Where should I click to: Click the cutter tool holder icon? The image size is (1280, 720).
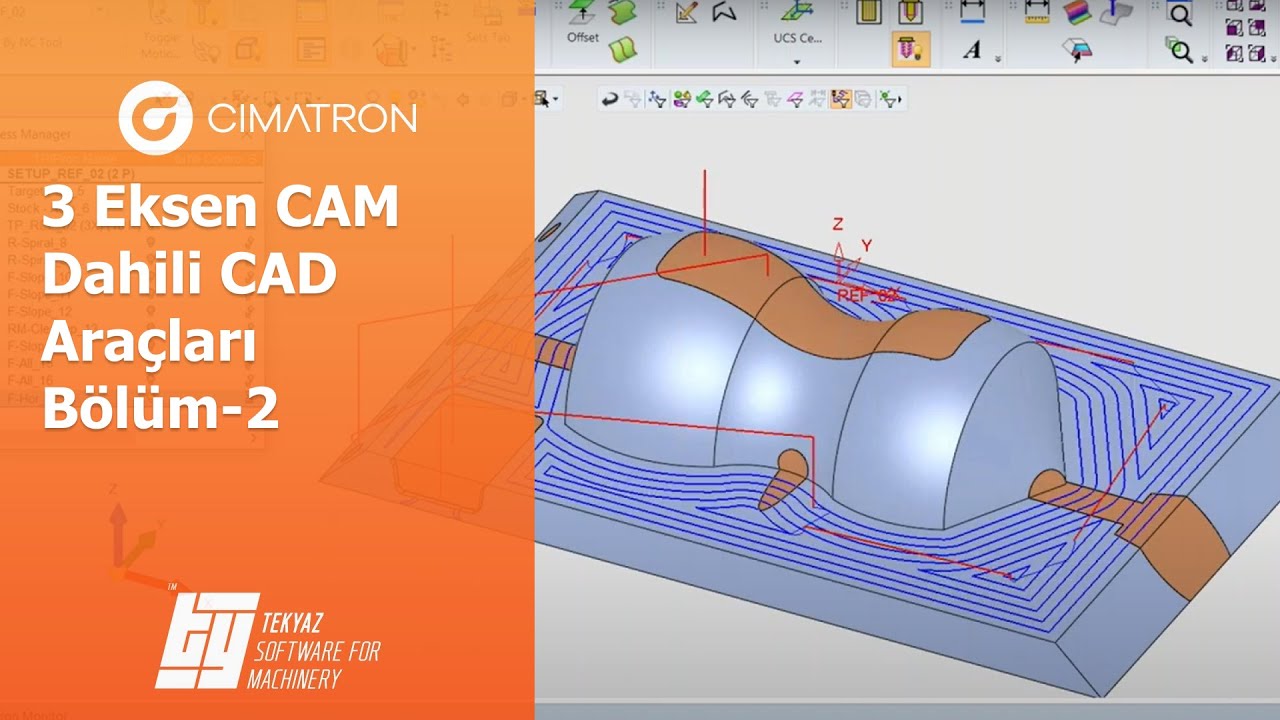pos(909,12)
